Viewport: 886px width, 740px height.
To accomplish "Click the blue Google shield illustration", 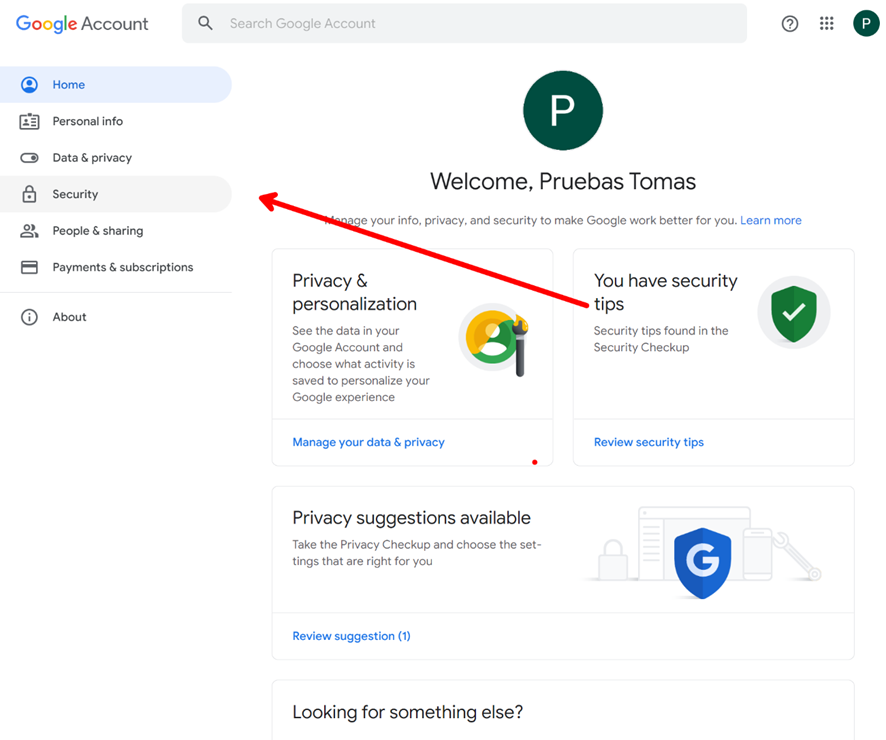I will tap(702, 561).
